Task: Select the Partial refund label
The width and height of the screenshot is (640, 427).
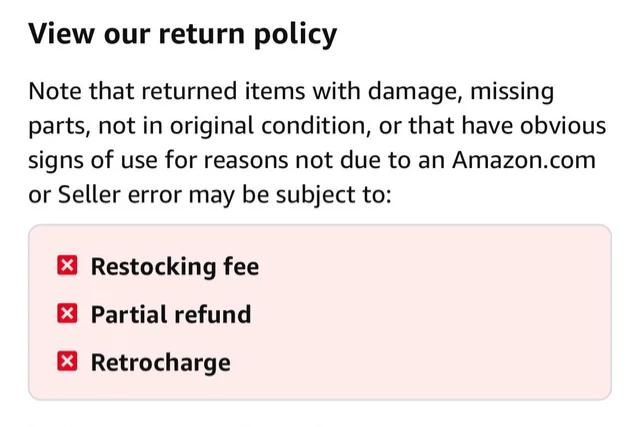Action: click(170, 315)
